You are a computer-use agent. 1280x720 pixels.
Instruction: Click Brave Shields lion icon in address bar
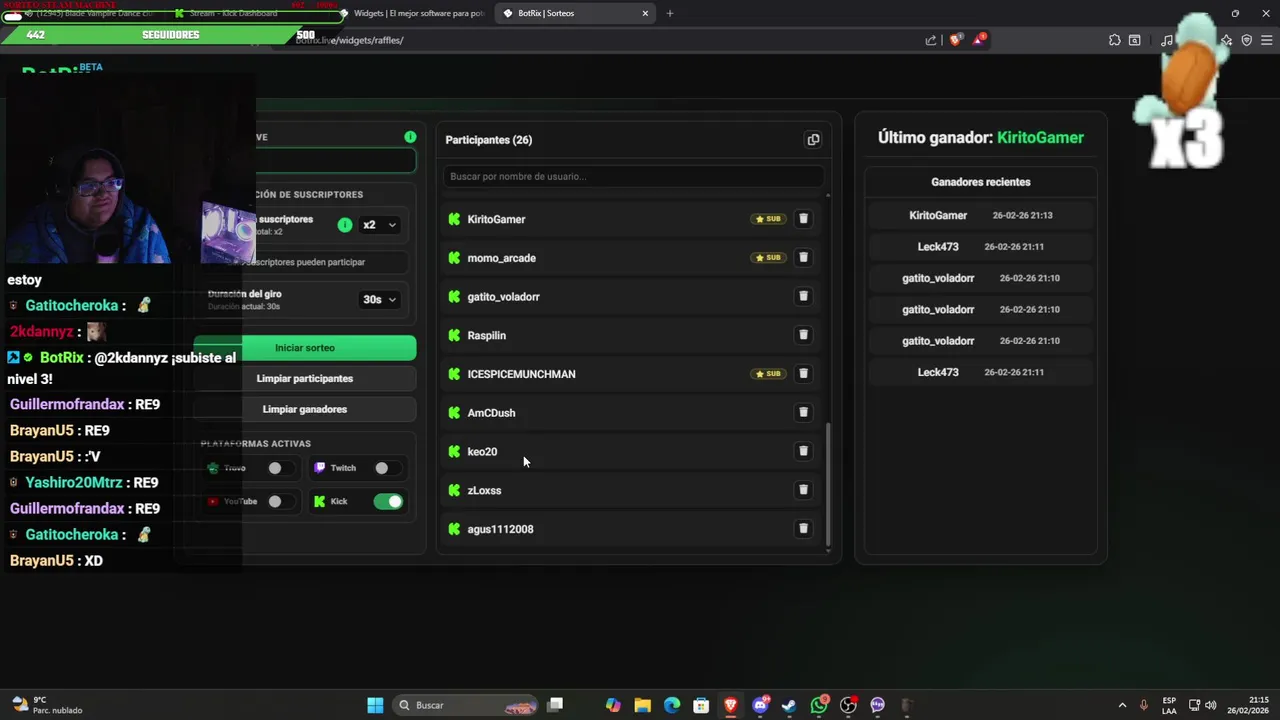point(956,40)
